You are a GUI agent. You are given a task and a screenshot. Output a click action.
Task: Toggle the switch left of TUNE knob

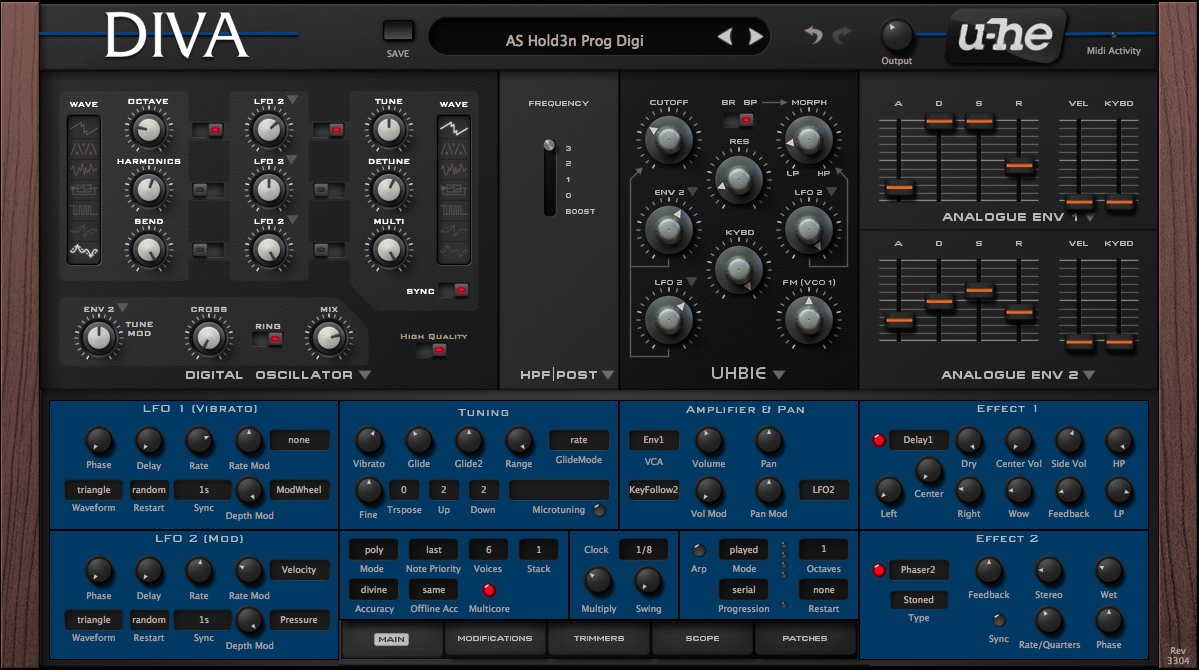pyautogui.click(x=329, y=130)
